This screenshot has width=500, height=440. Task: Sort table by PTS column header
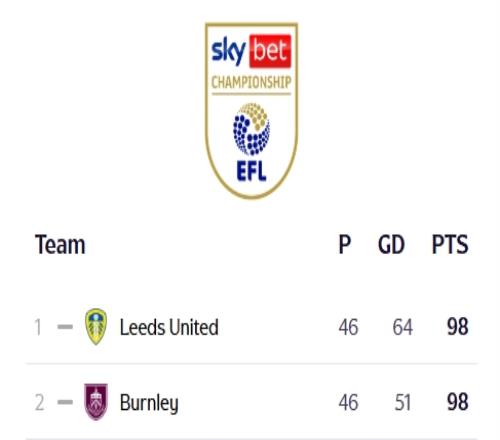450,245
